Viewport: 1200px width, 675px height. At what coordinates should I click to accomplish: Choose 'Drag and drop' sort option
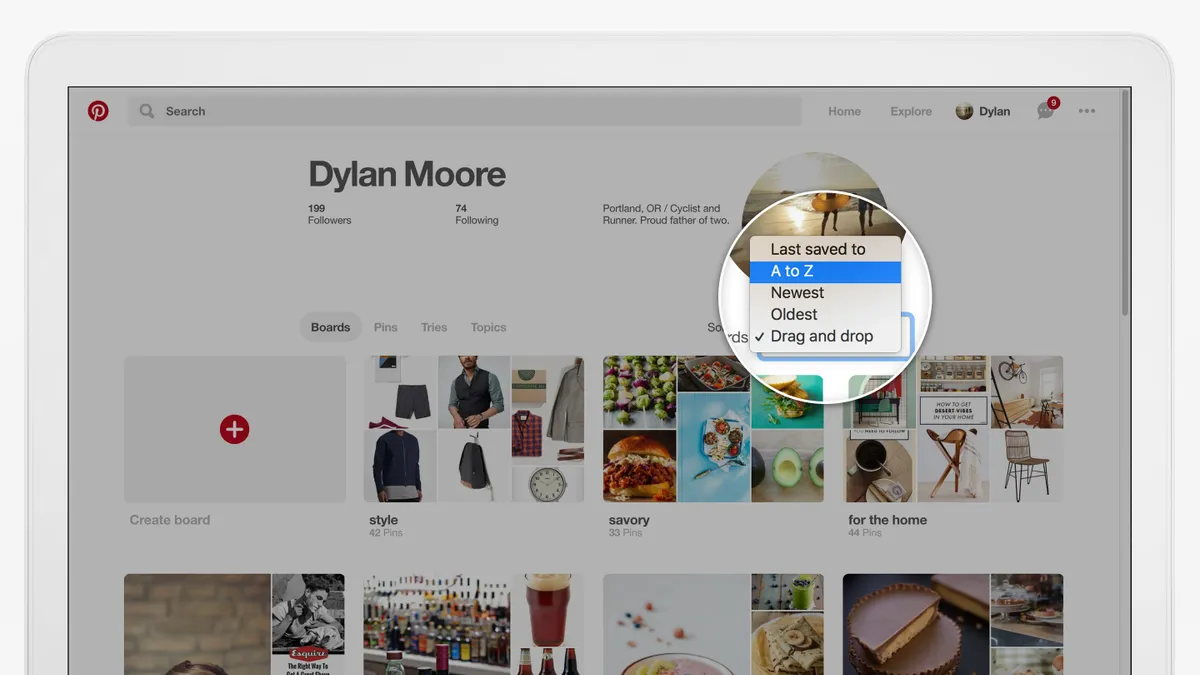click(x=826, y=337)
